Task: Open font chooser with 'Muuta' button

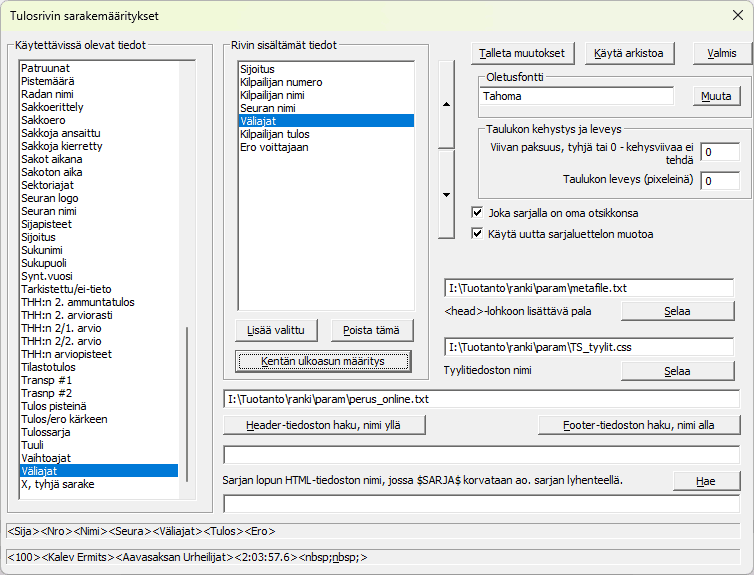Action: pyautogui.click(x=717, y=97)
